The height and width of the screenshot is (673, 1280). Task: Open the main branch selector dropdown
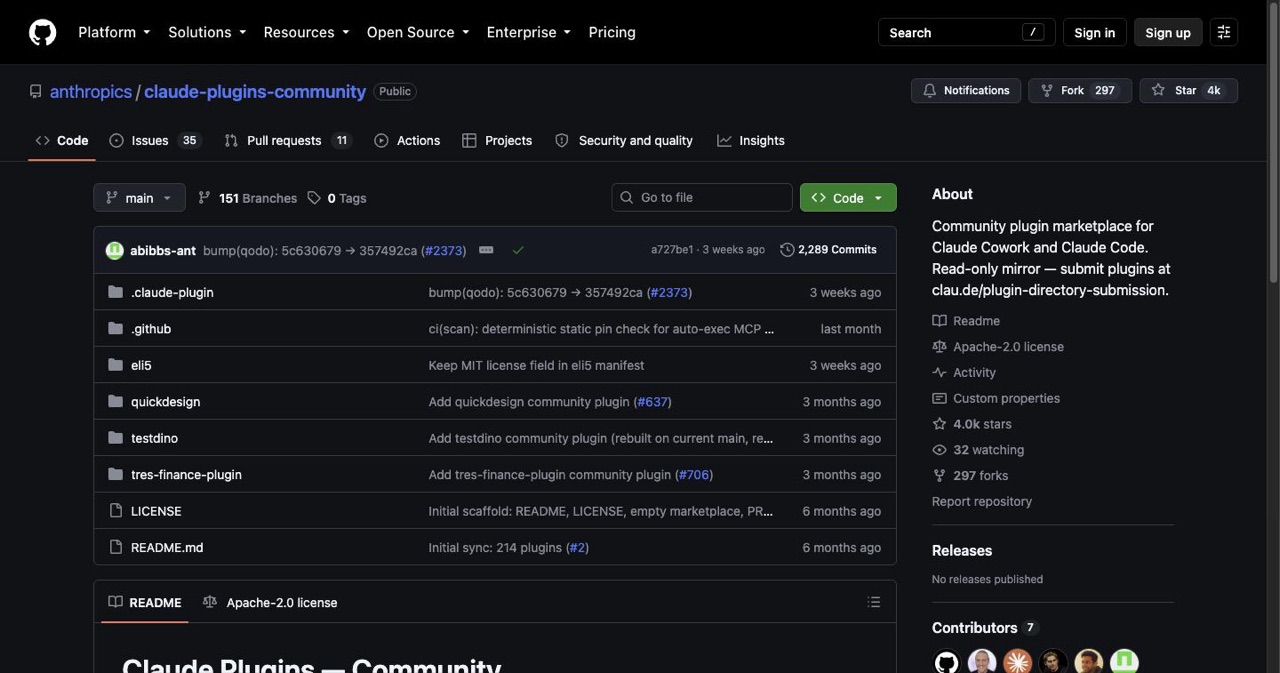139,198
